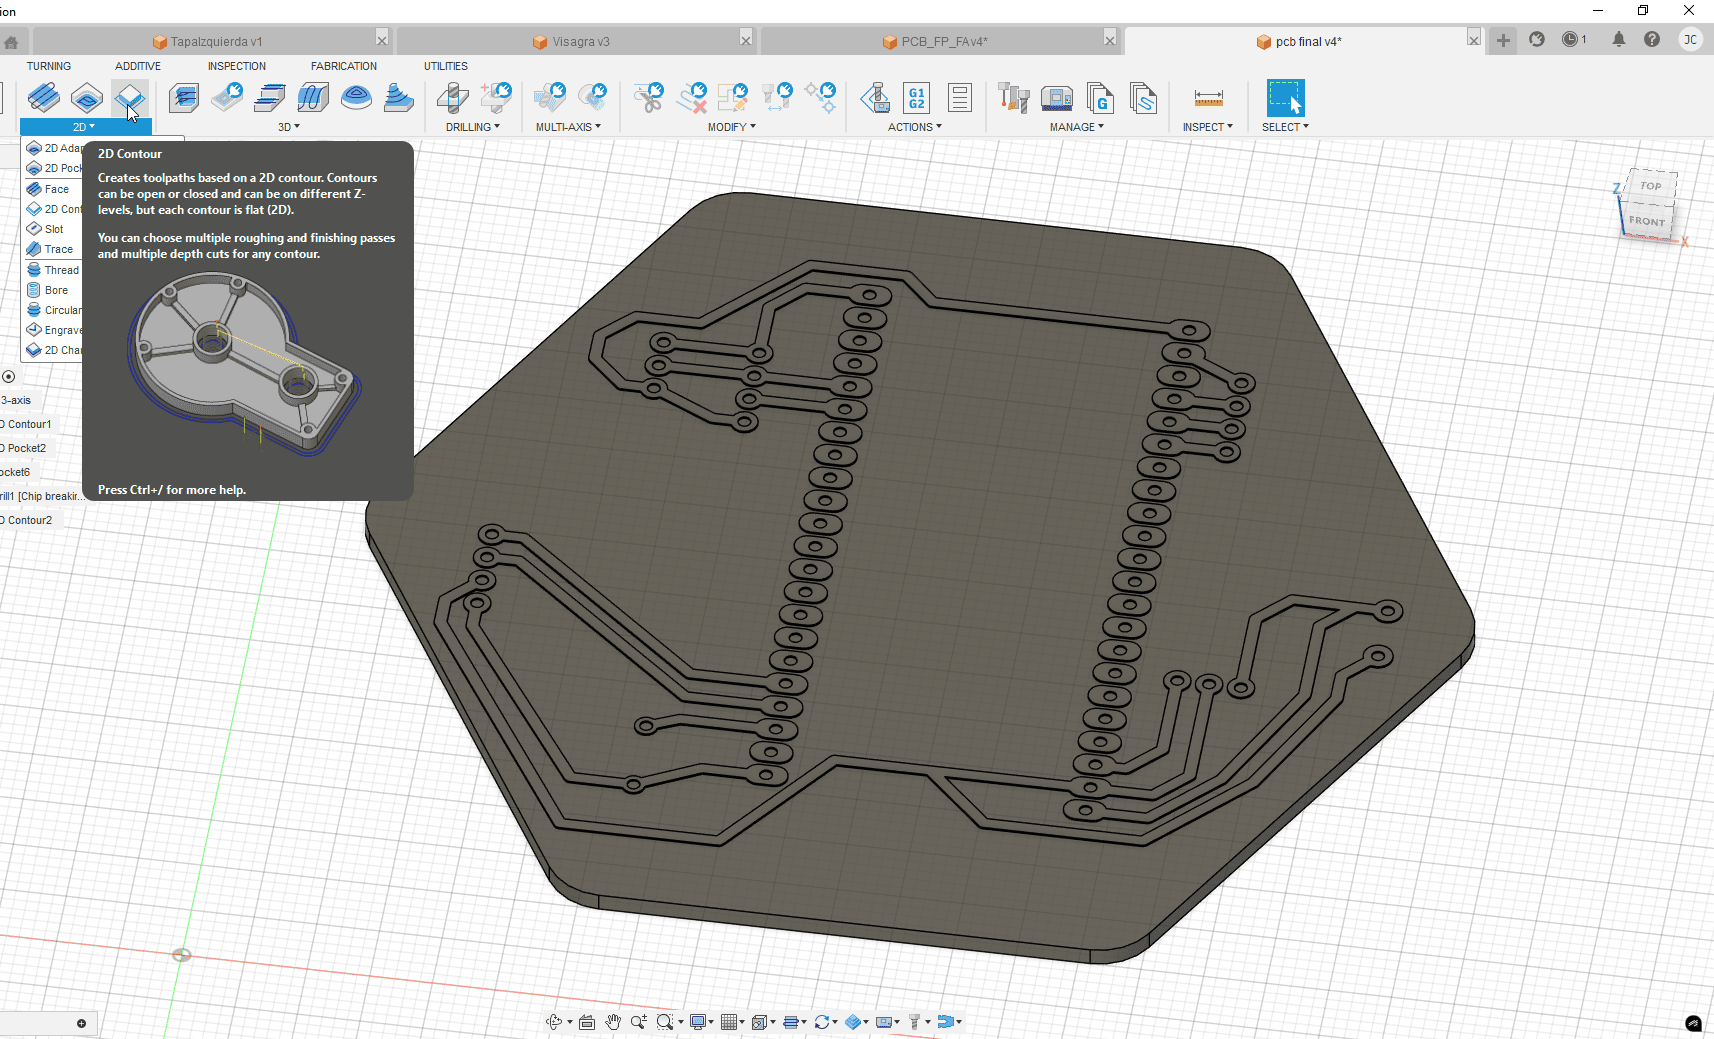Open a new design tab with plus button
Viewport: 1714px width, 1039px height.
pyautogui.click(x=1503, y=40)
